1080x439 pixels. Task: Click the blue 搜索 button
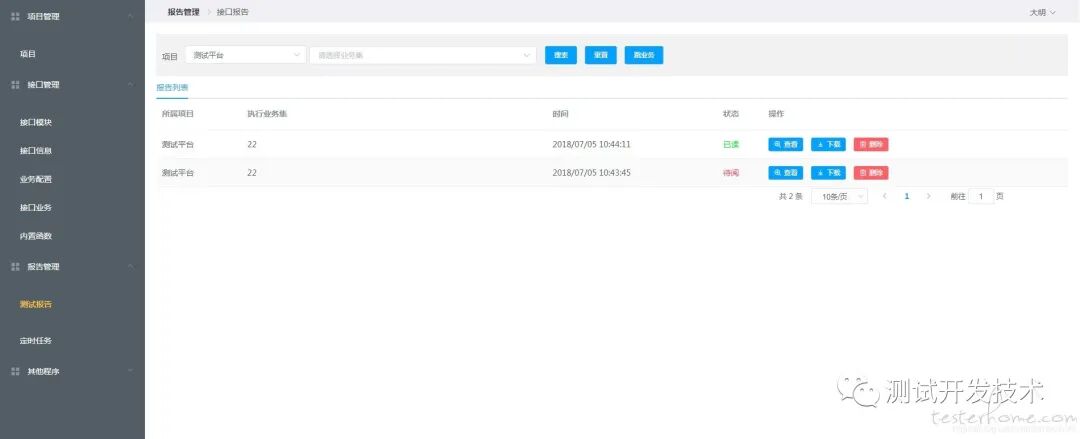click(561, 55)
